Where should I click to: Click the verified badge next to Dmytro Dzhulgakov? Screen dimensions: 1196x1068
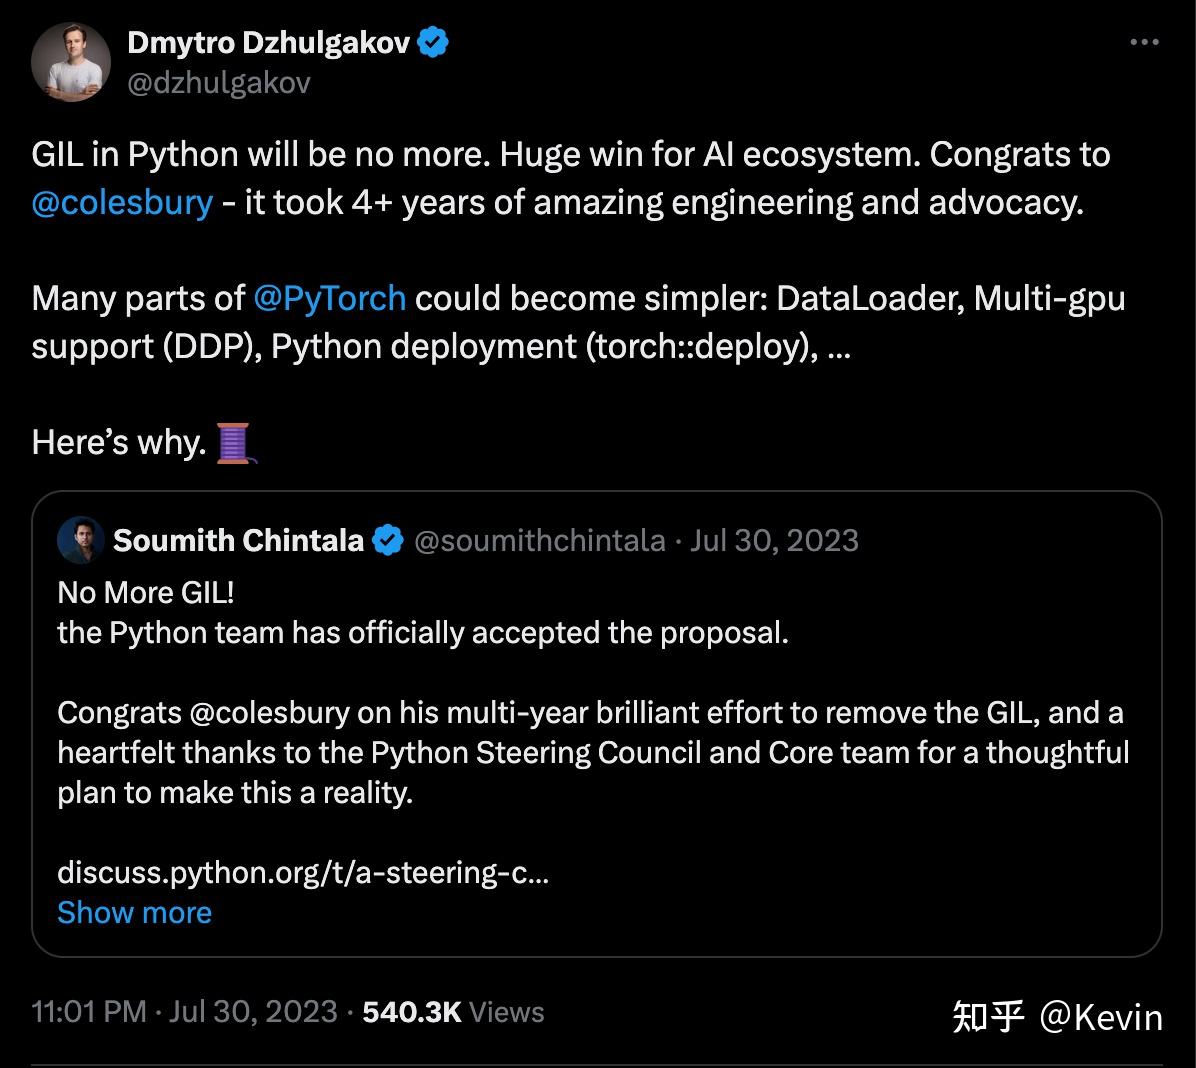coord(432,40)
